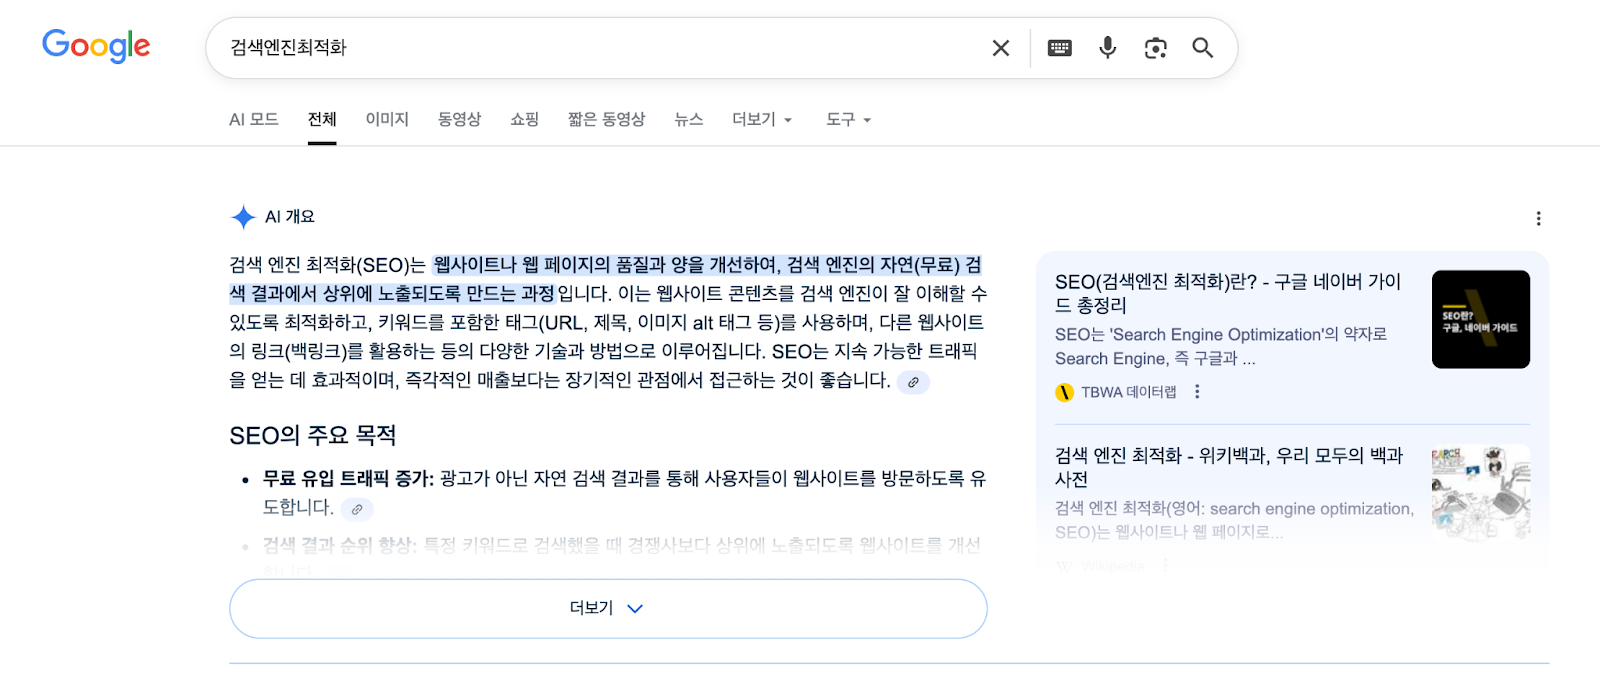Open AI overview three-dot options menu
This screenshot has height=690, width=1600.
(x=1538, y=218)
